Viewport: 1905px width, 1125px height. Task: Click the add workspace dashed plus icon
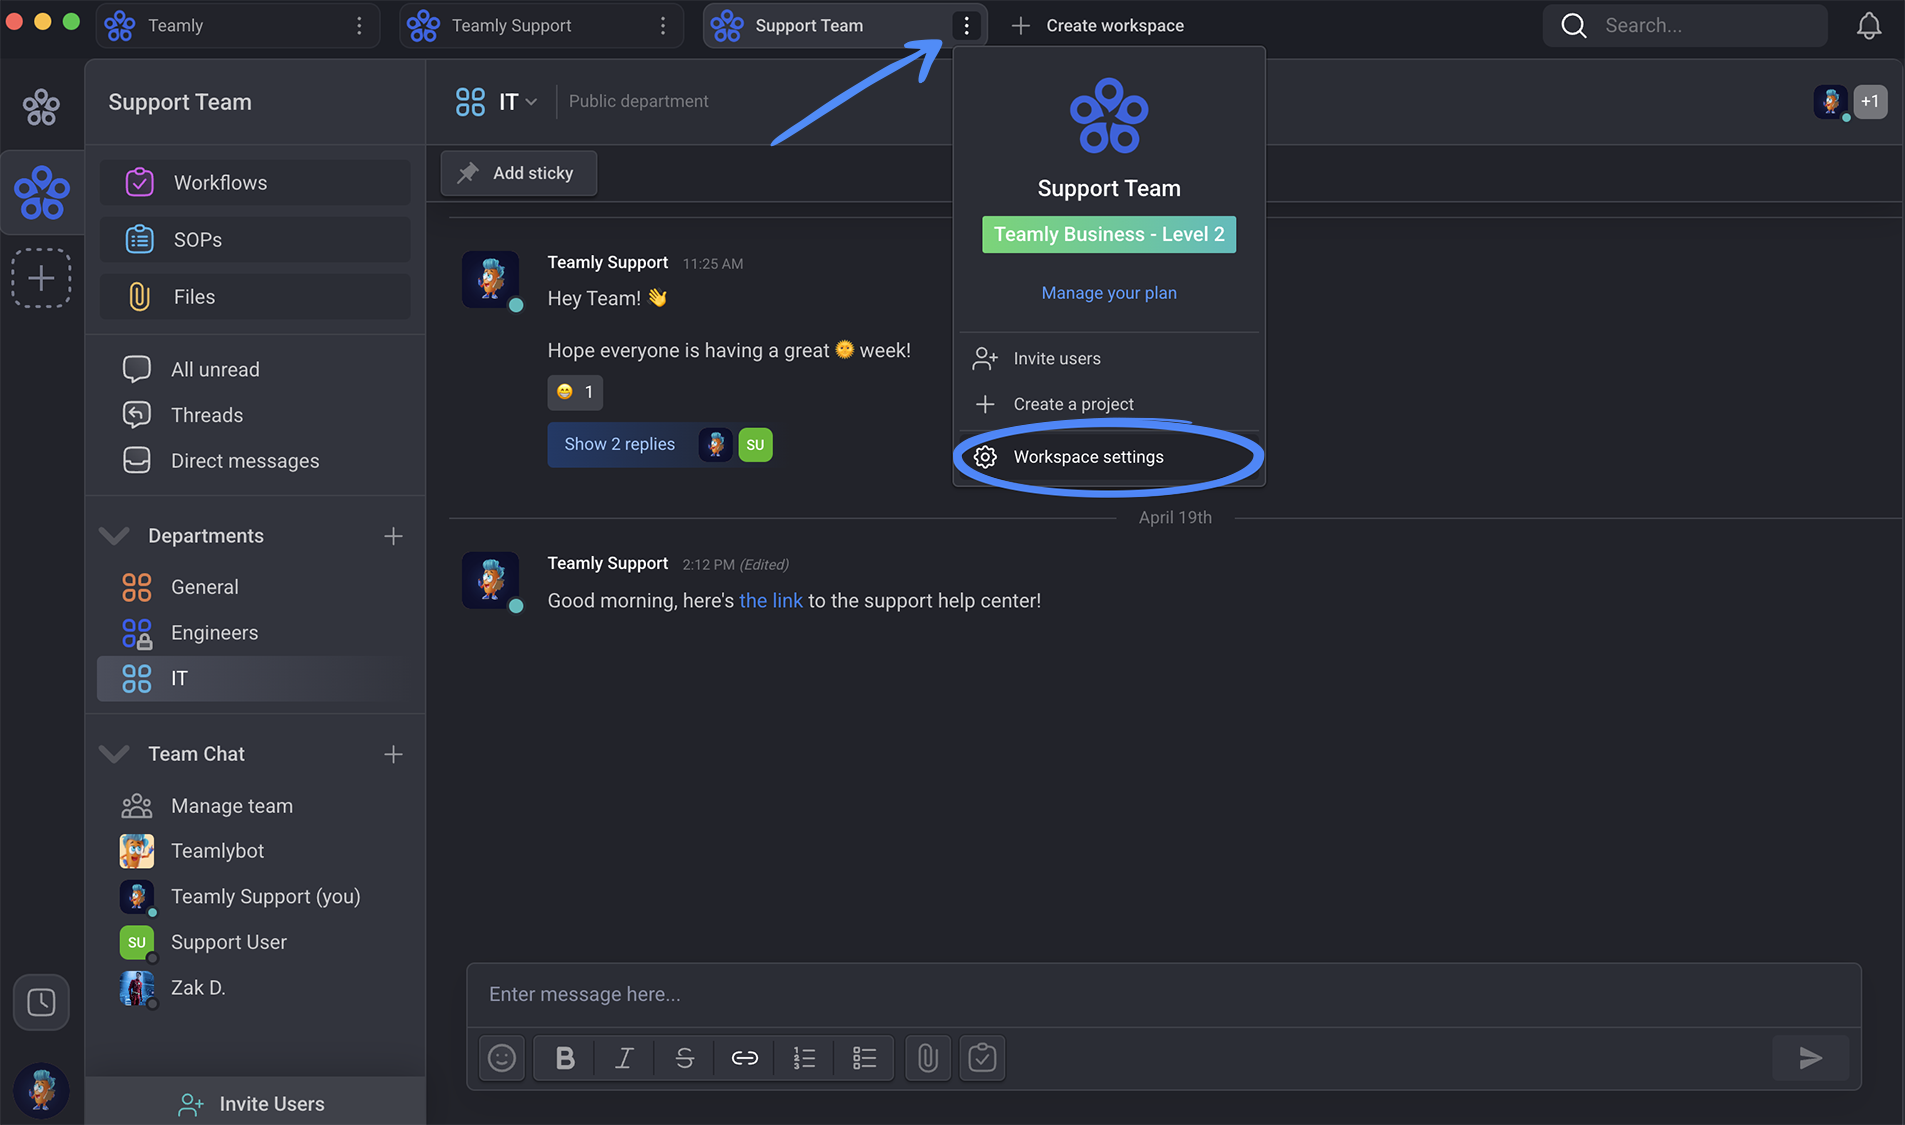(41, 278)
